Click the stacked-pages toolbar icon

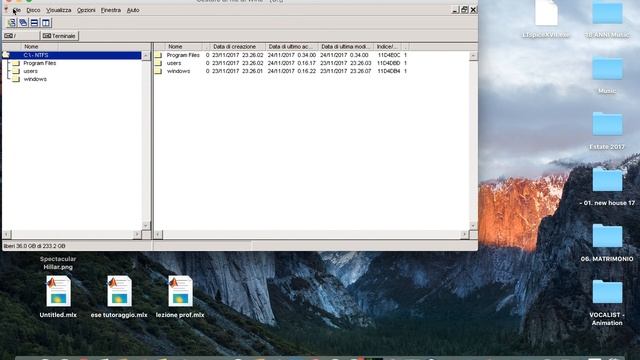coord(23,23)
